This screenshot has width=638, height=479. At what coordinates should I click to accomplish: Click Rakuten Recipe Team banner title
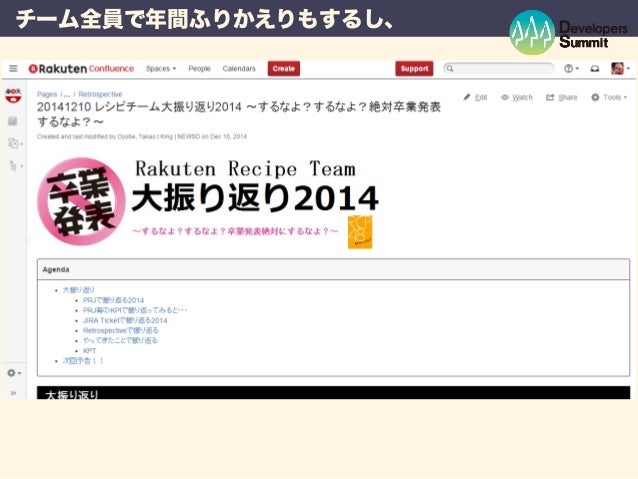click(245, 168)
